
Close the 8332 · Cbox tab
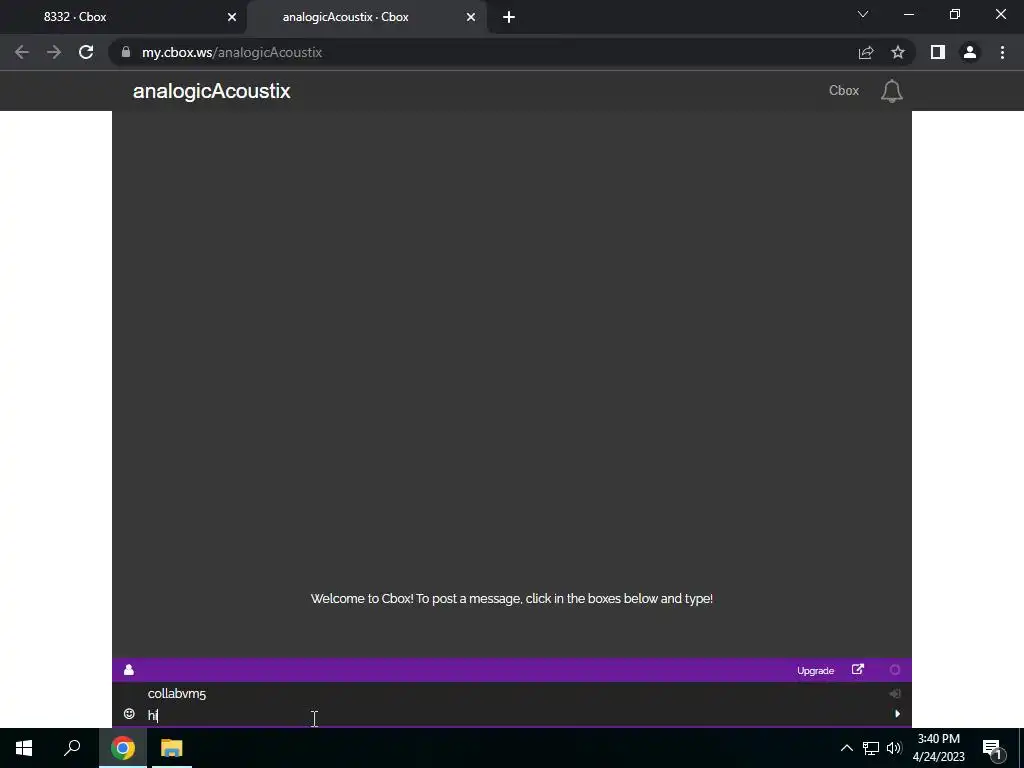click(232, 17)
